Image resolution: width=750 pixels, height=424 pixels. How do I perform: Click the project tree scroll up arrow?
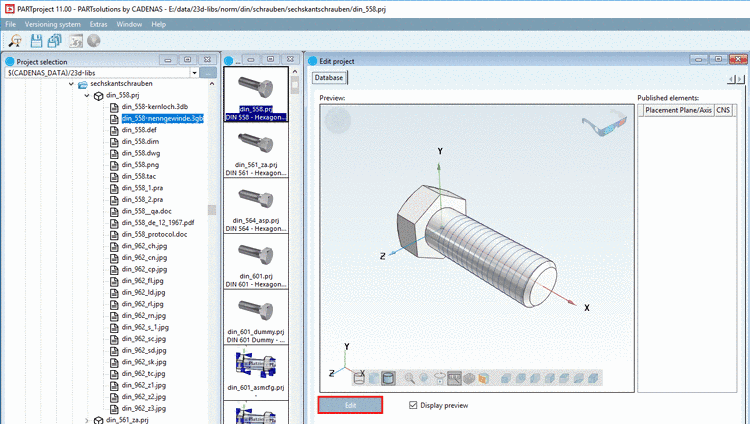point(212,84)
